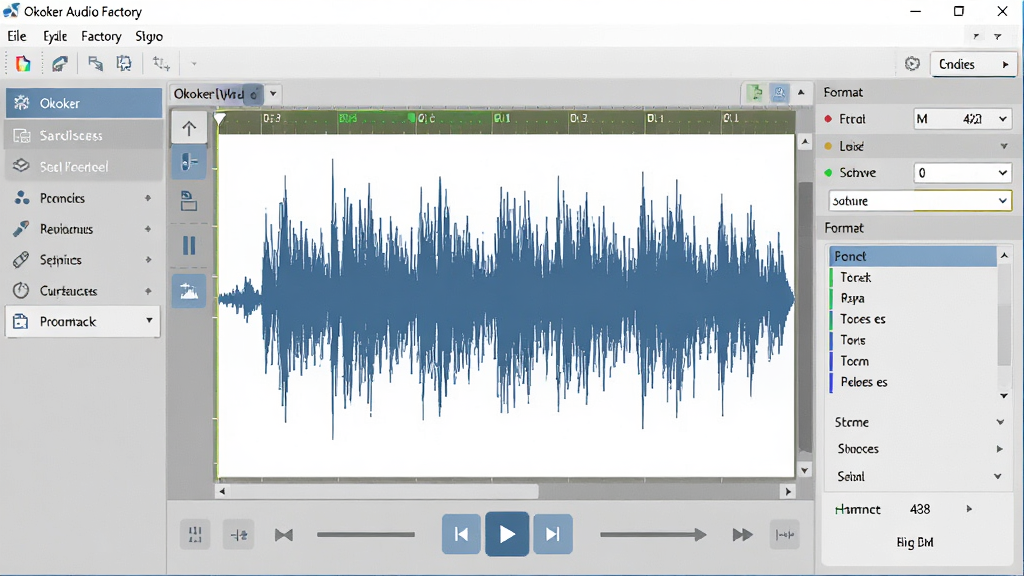This screenshot has height=576, width=1024.
Task: Click the Cndies button
Action: 973,64
